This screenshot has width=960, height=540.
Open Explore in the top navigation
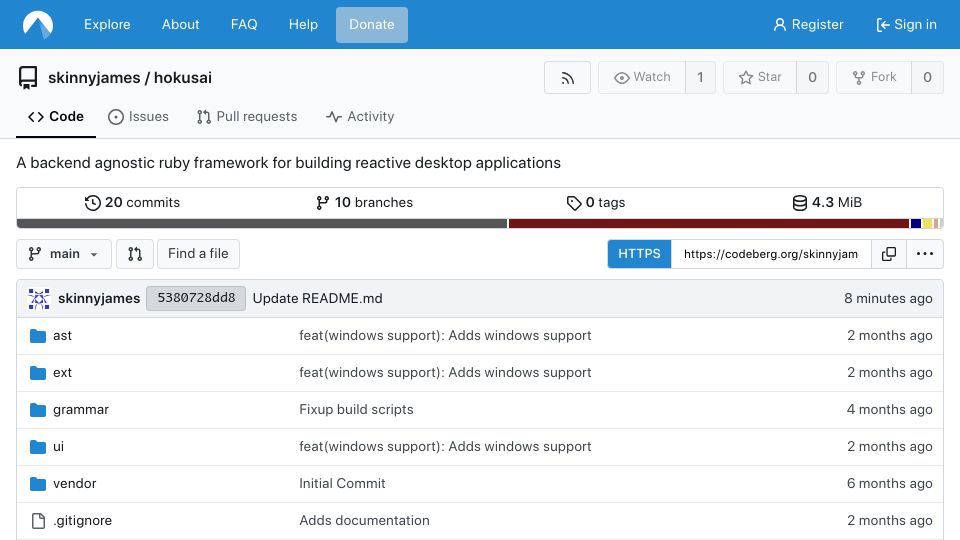point(107,24)
